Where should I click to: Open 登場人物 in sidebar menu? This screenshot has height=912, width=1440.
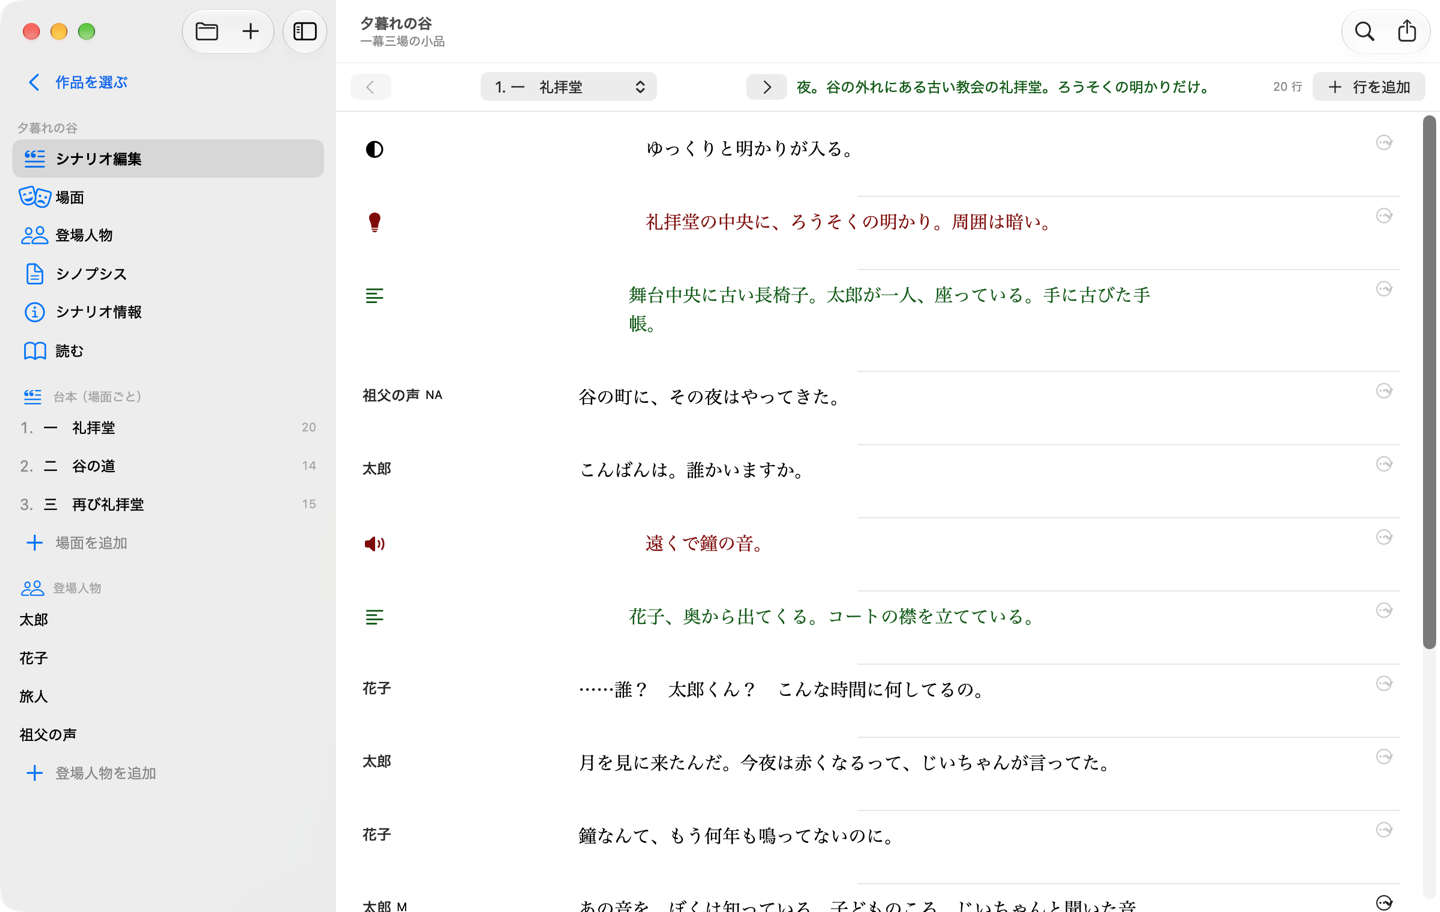168,235
